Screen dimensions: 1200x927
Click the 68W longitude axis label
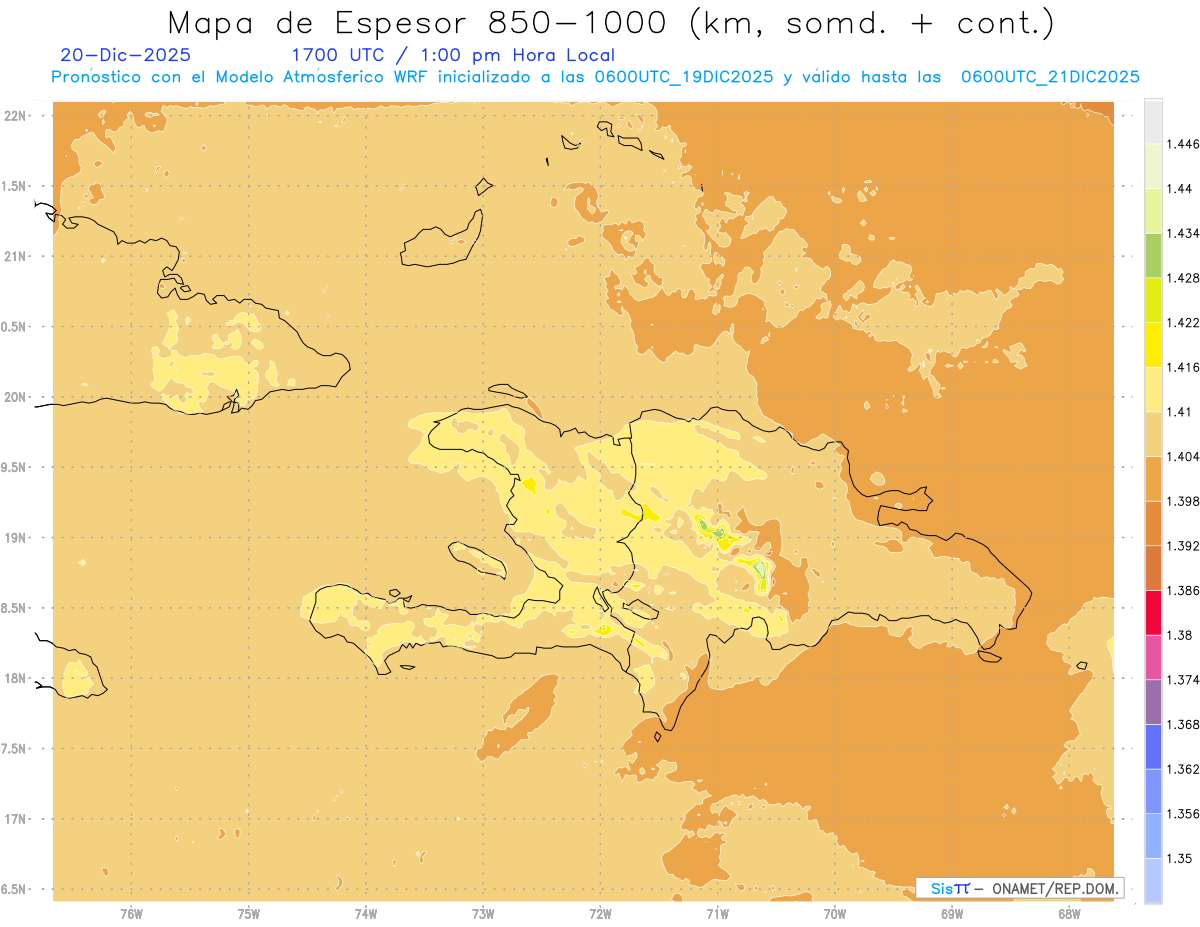pos(1069,914)
